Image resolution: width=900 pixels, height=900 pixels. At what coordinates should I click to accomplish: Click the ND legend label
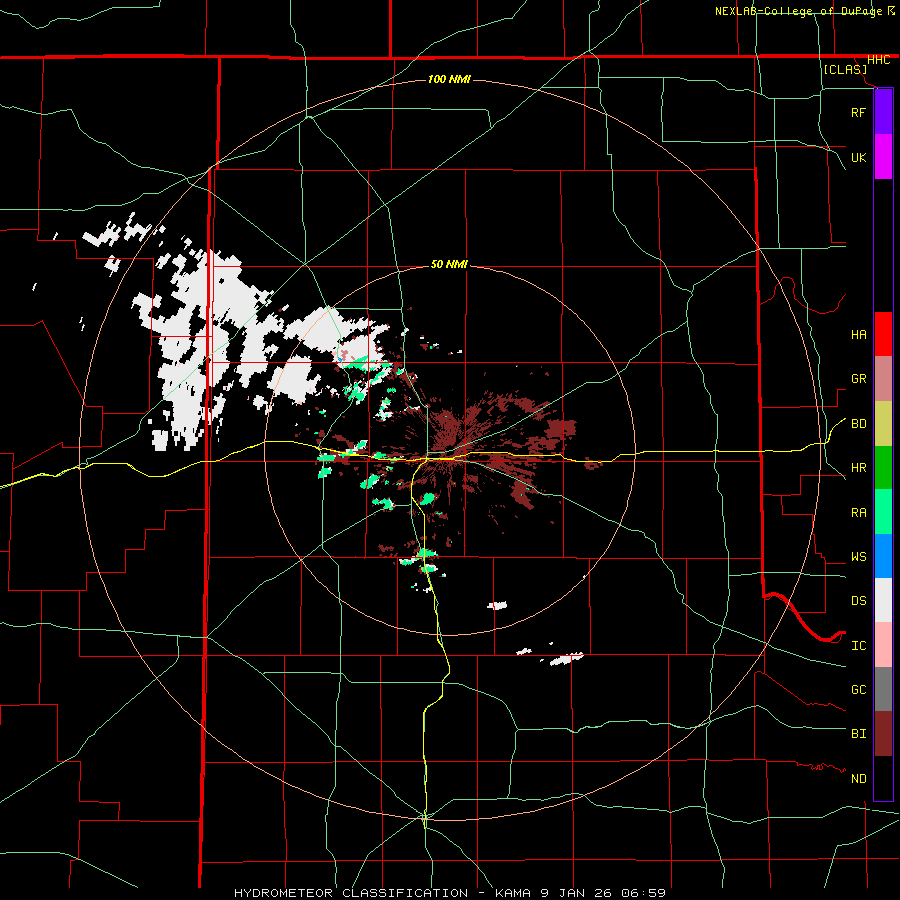(858, 779)
